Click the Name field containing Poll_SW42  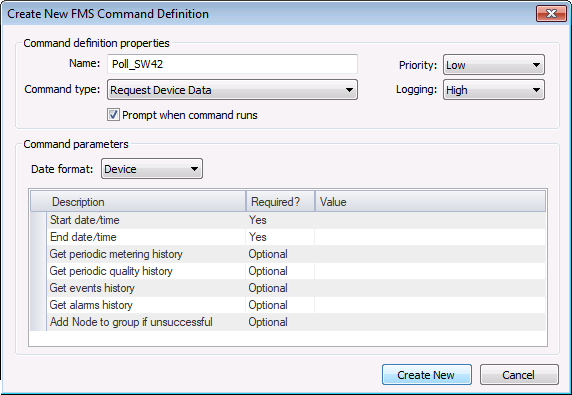[x=232, y=64]
